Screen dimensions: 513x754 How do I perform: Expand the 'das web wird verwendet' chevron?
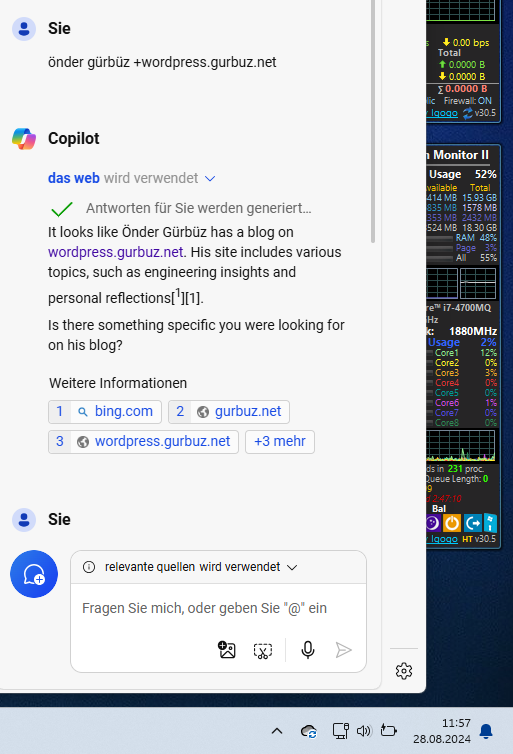pos(210,178)
